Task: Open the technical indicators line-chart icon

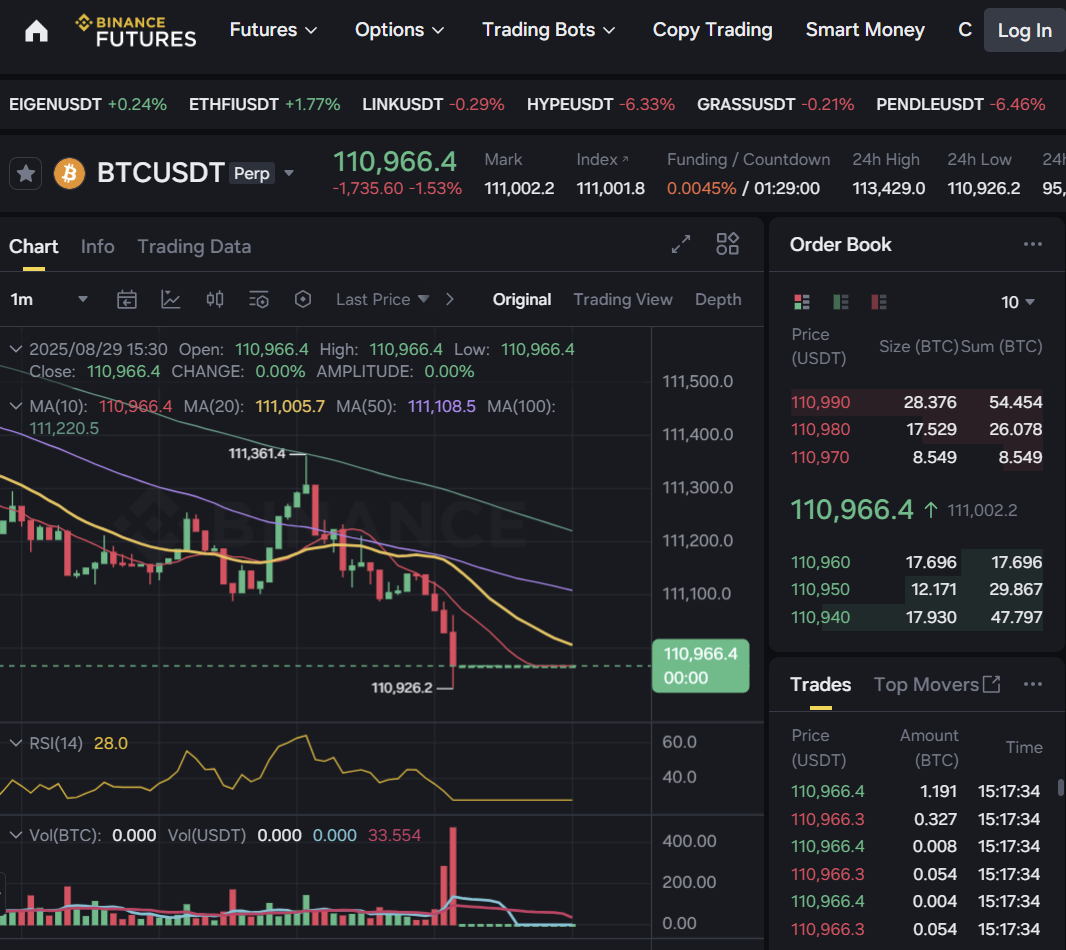Action: 171,299
